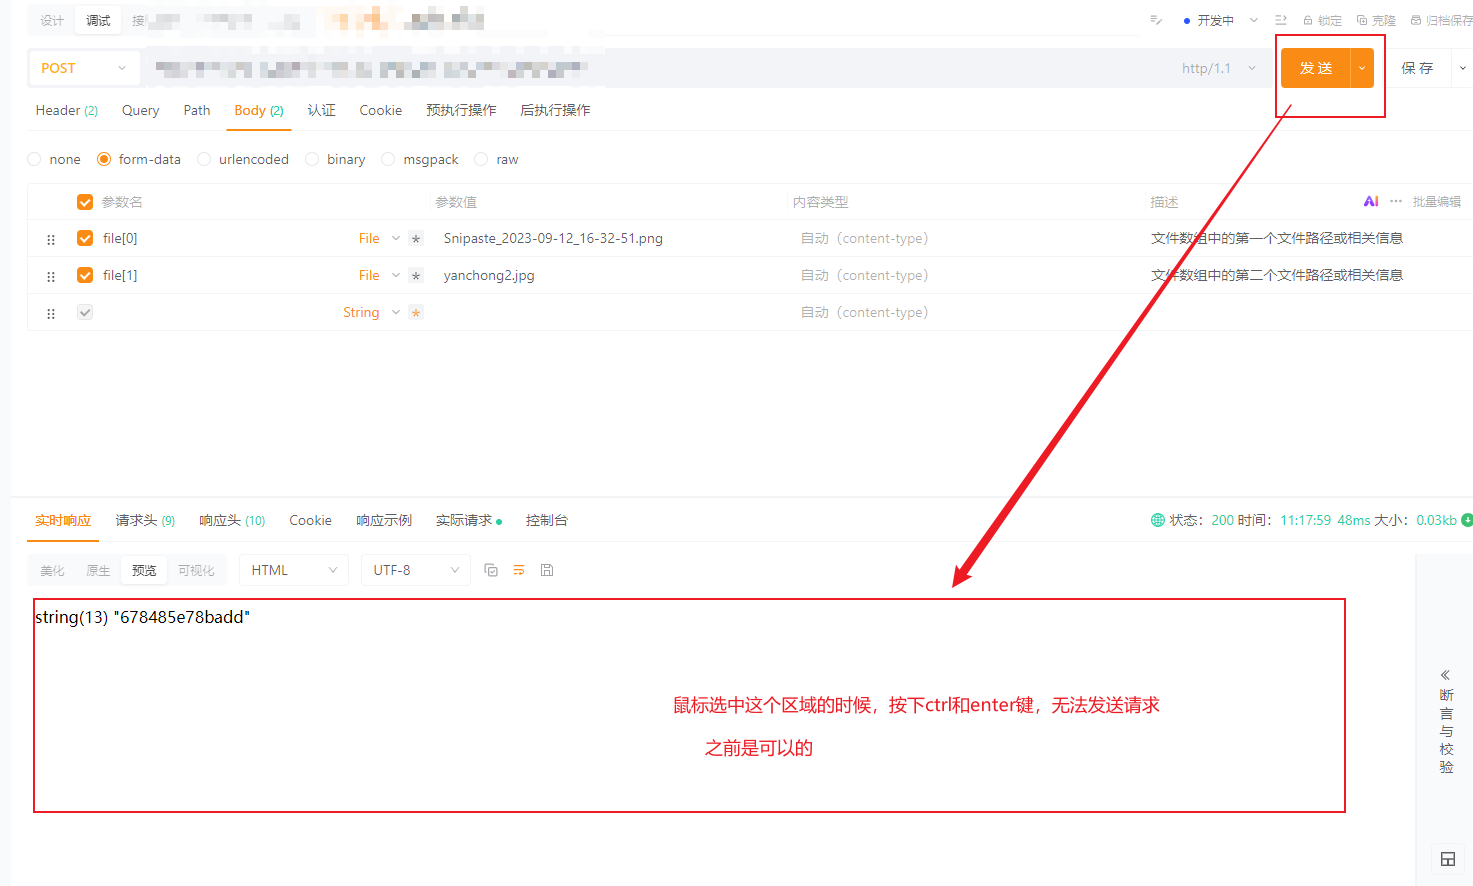1473x886 pixels.
Task: Click the Snipaste_2023-09-12_16-32-51.png file value
Action: click(553, 238)
